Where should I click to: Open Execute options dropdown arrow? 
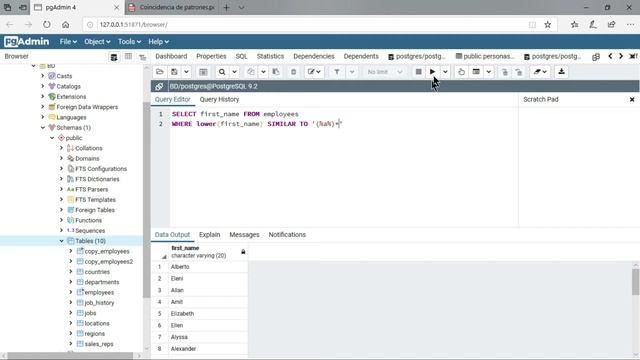click(445, 72)
